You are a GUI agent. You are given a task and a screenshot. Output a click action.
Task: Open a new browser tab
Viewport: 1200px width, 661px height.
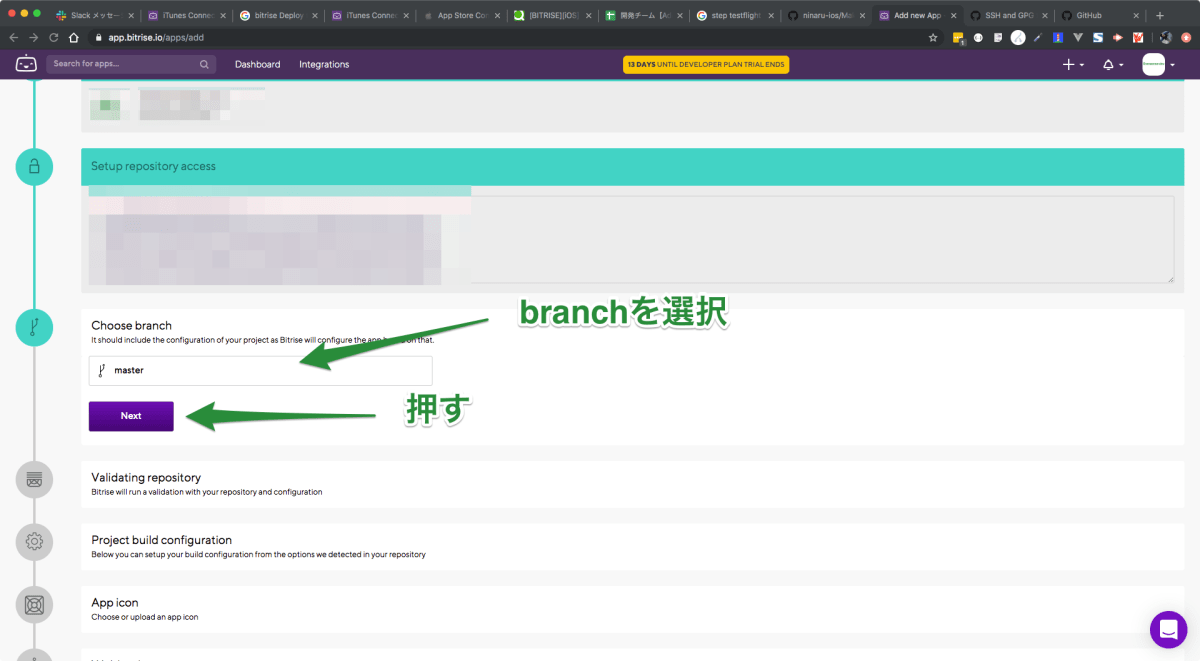pyautogui.click(x=1160, y=15)
